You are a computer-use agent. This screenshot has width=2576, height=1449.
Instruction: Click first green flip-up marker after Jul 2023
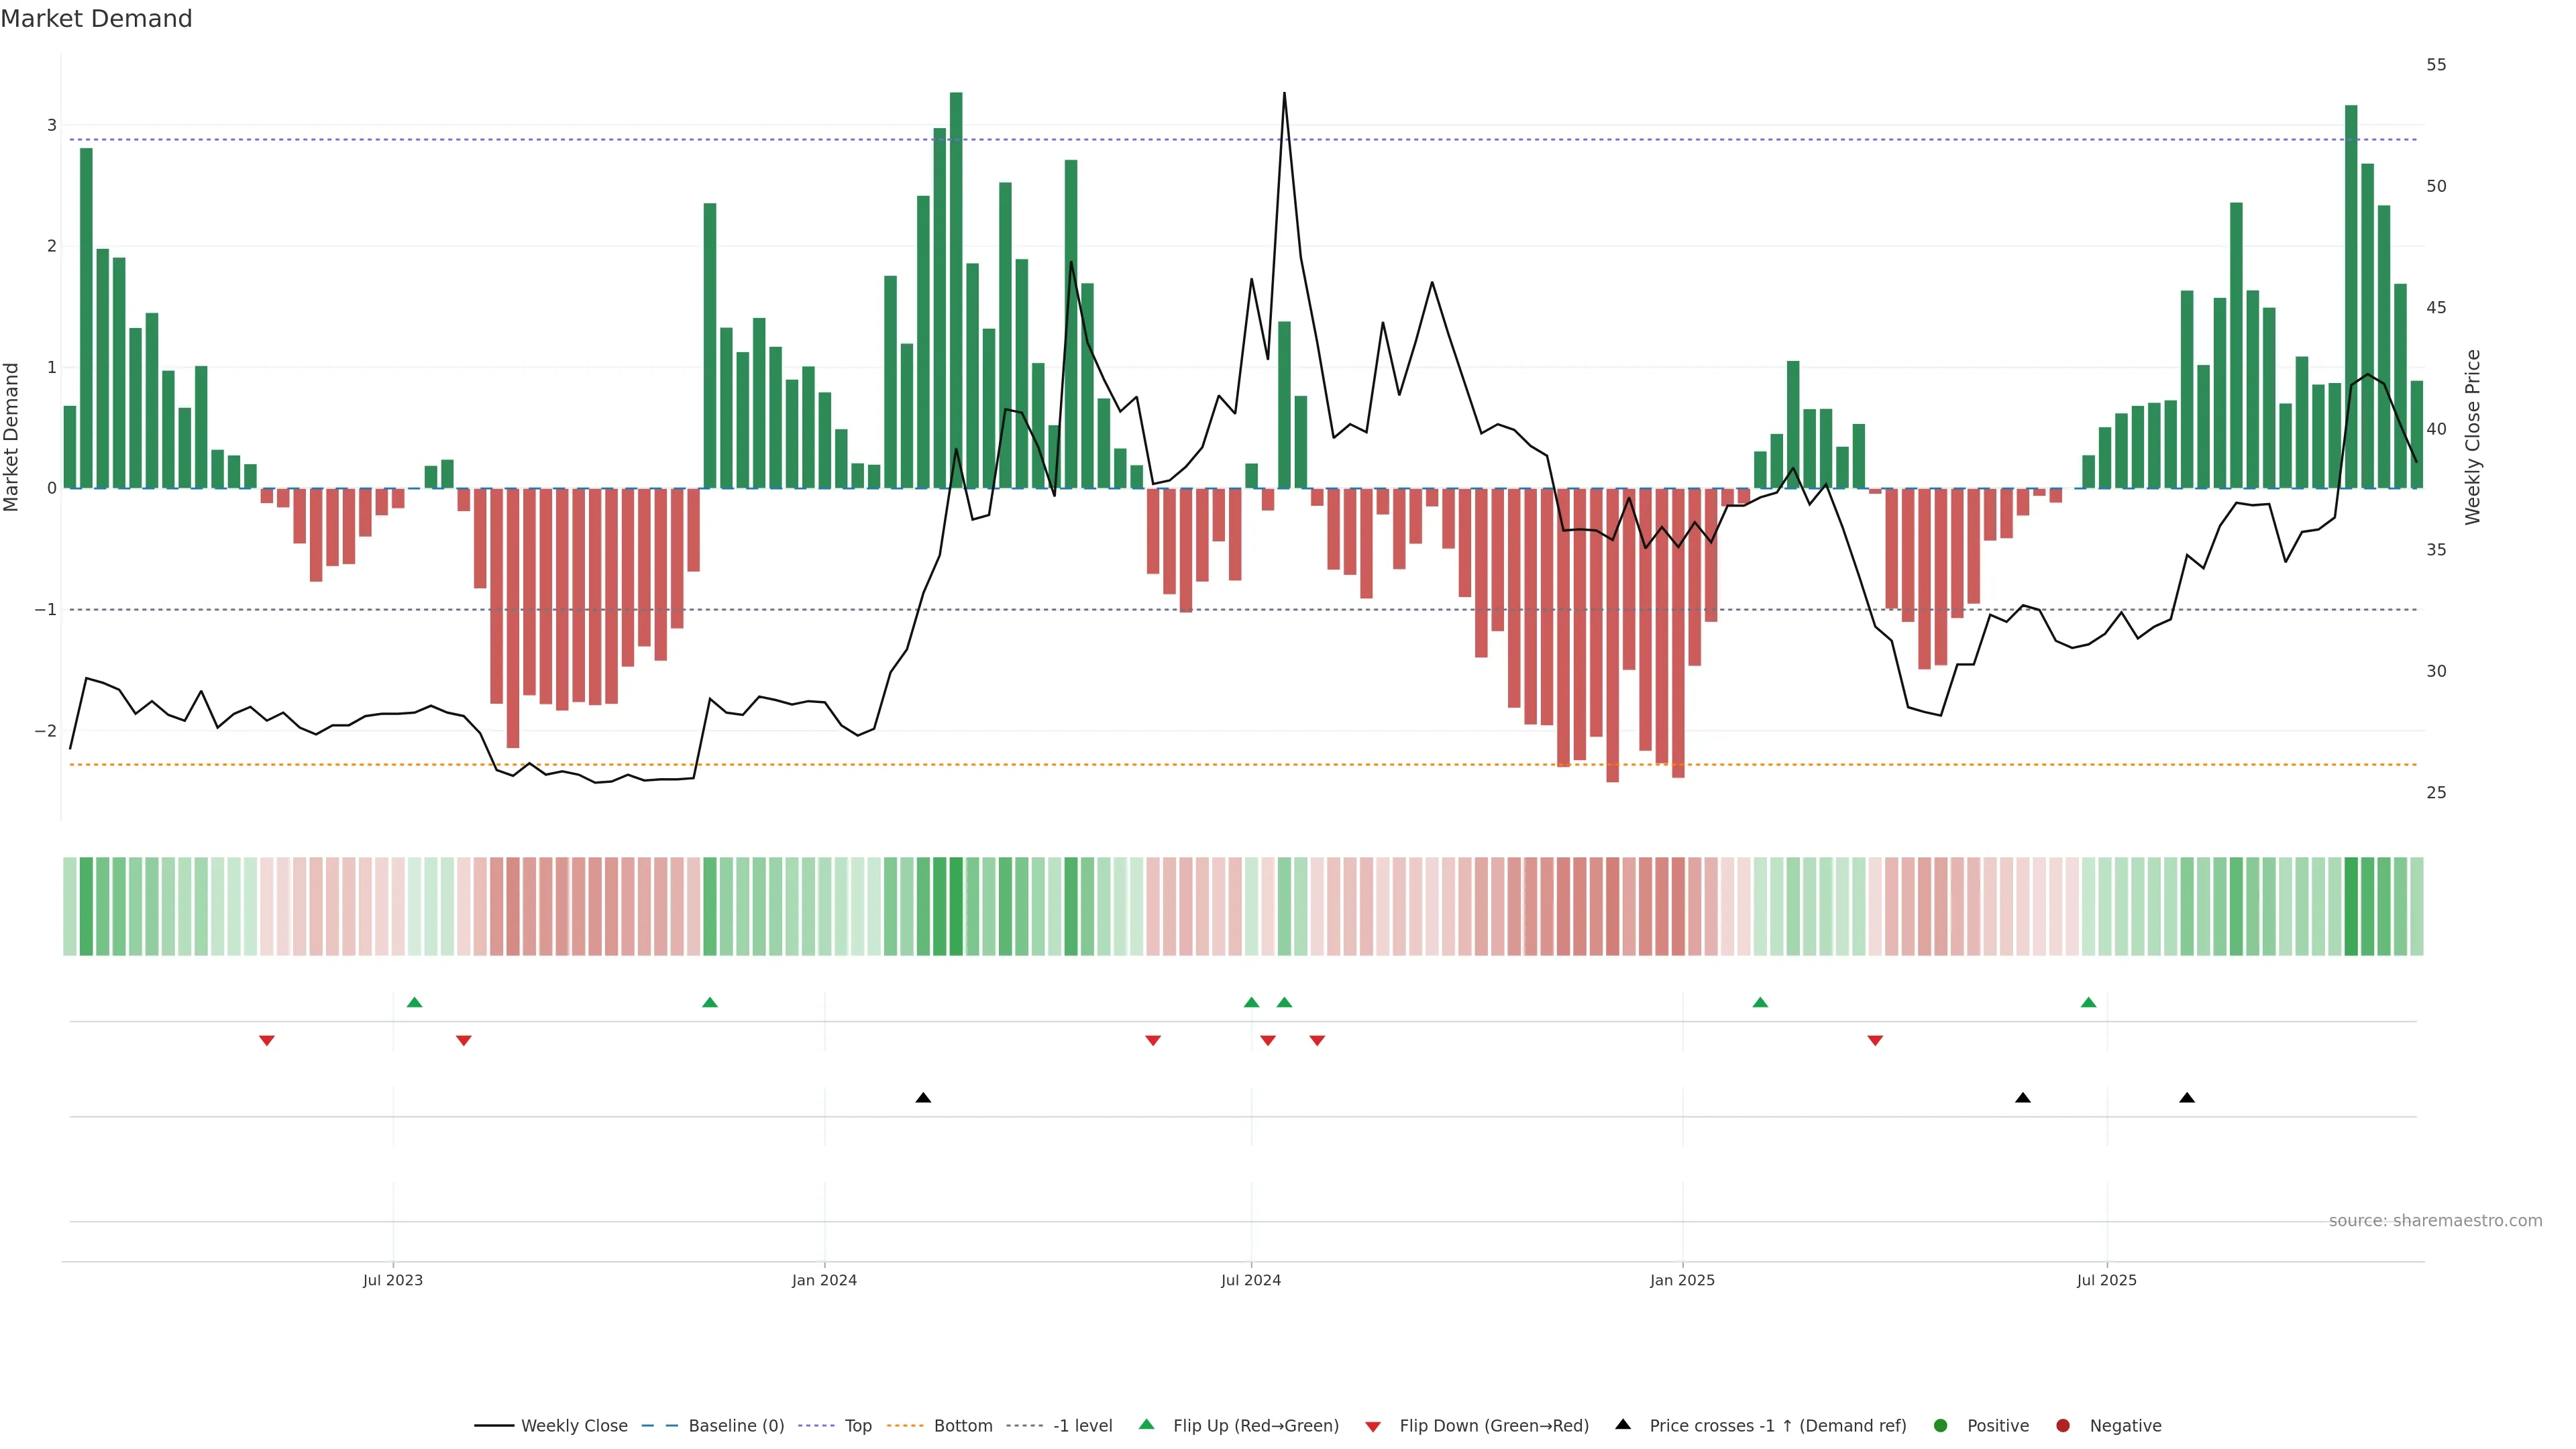tap(415, 1003)
